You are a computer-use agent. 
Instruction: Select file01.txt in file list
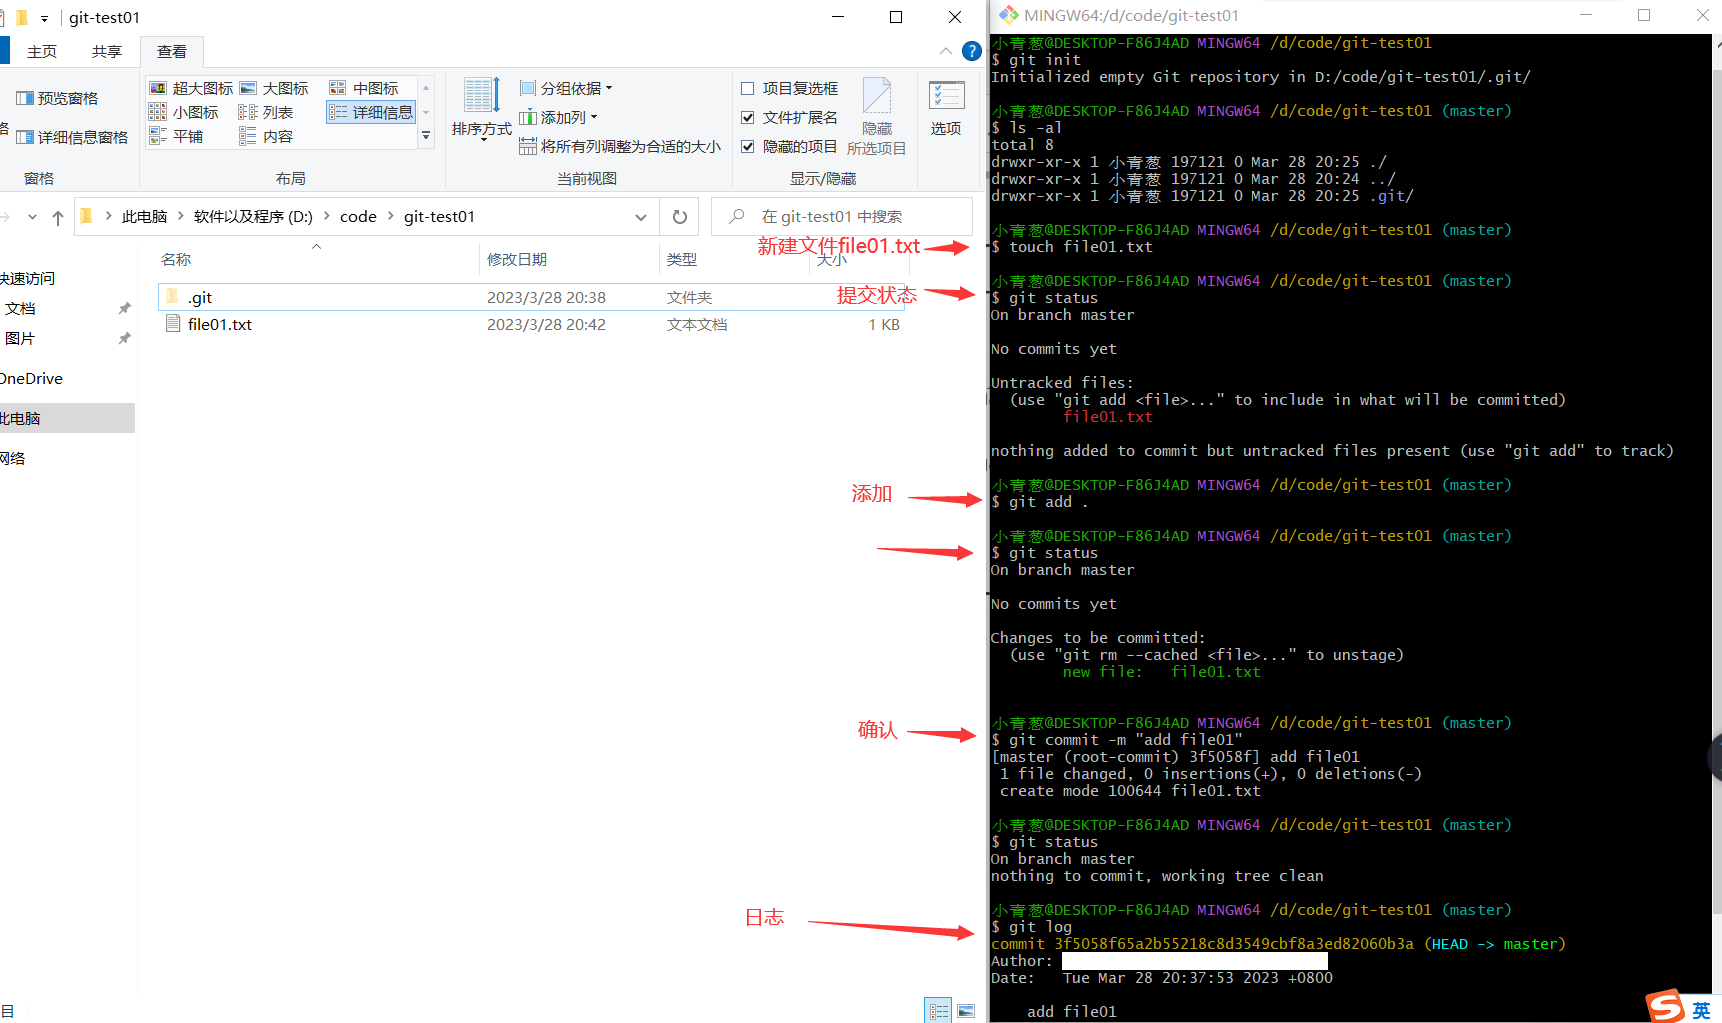pyautogui.click(x=532, y=324)
